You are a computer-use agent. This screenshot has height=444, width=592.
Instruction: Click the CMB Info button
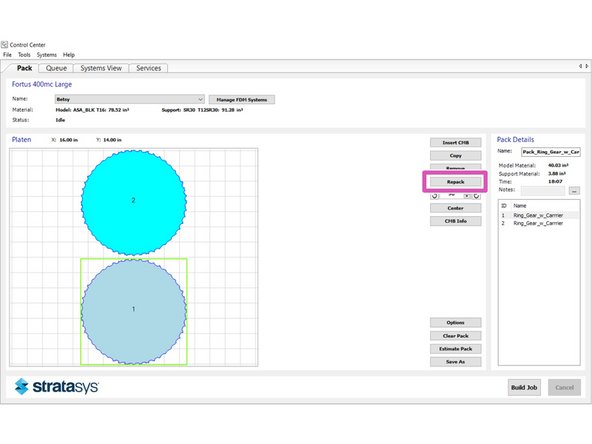(x=456, y=221)
